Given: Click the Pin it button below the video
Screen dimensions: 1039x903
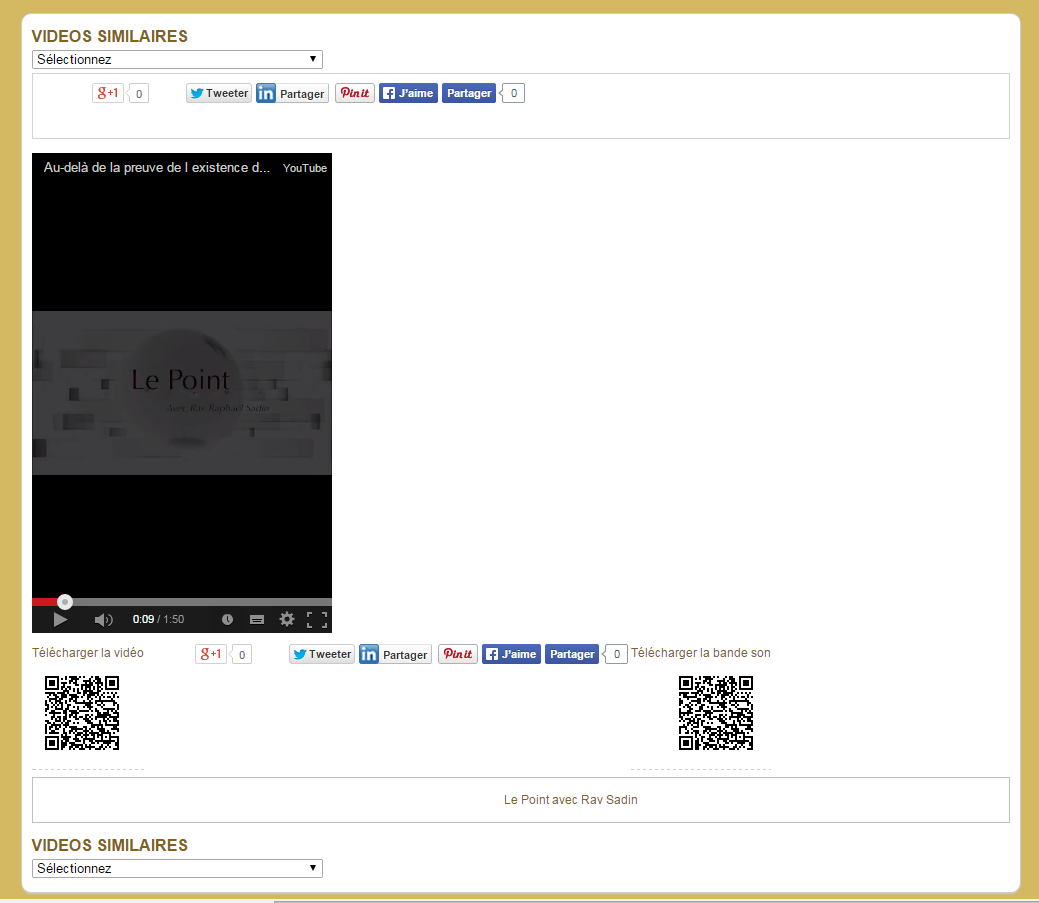Looking at the screenshot, I should tap(458, 655).
